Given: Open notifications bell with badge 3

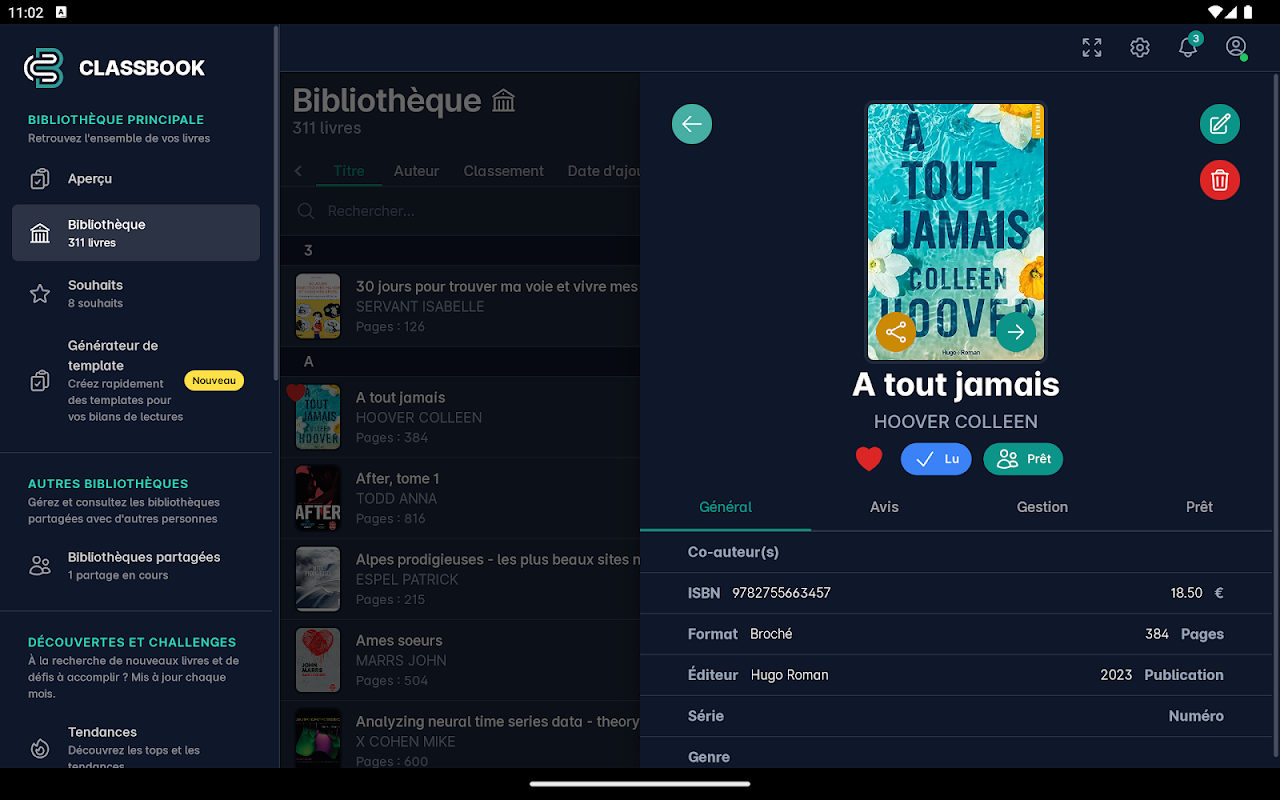Looking at the screenshot, I should click(1188, 46).
